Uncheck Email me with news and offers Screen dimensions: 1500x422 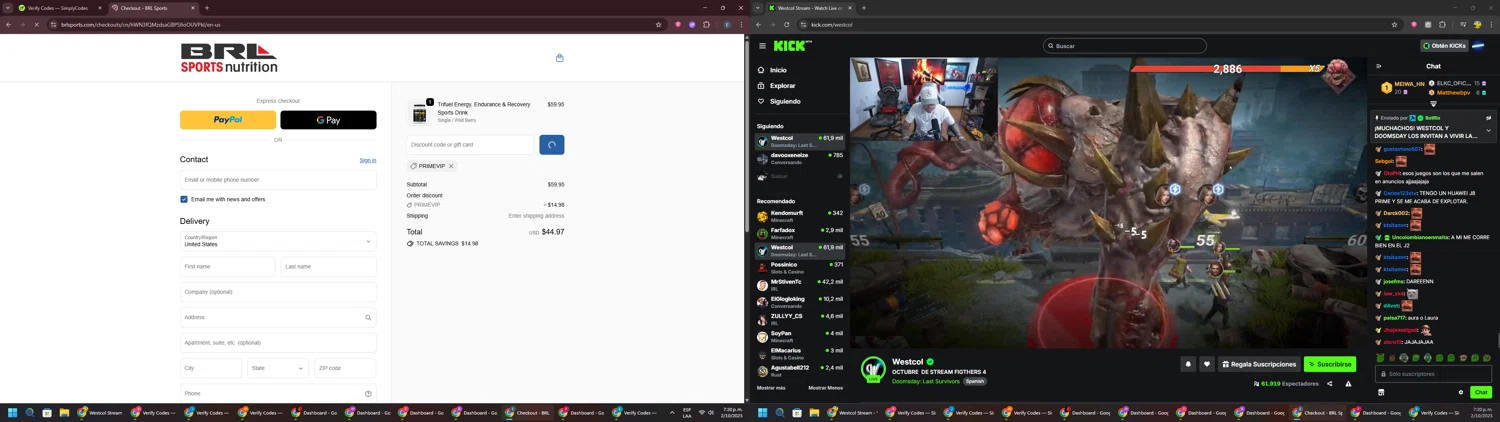(x=184, y=199)
